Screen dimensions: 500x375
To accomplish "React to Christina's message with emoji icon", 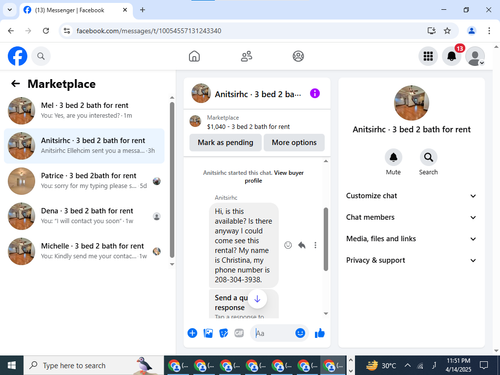I will point(288,245).
